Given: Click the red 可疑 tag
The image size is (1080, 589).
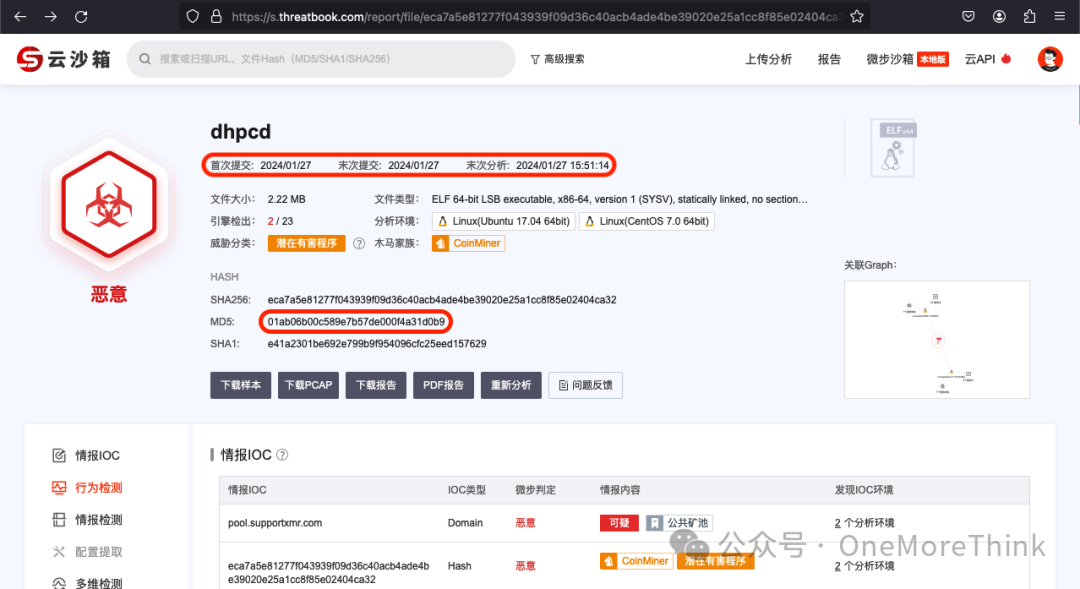Looking at the screenshot, I should [619, 523].
